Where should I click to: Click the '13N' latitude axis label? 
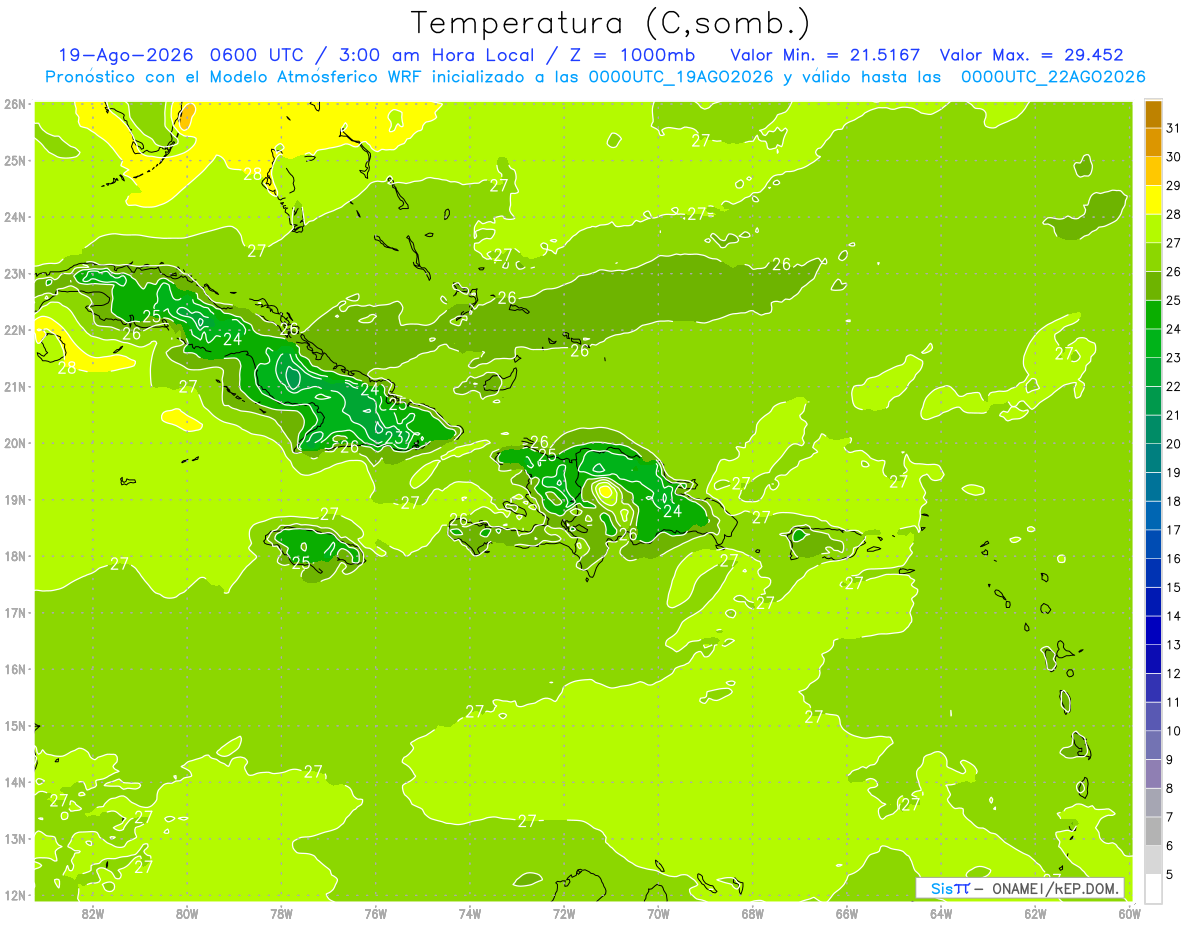[14, 839]
